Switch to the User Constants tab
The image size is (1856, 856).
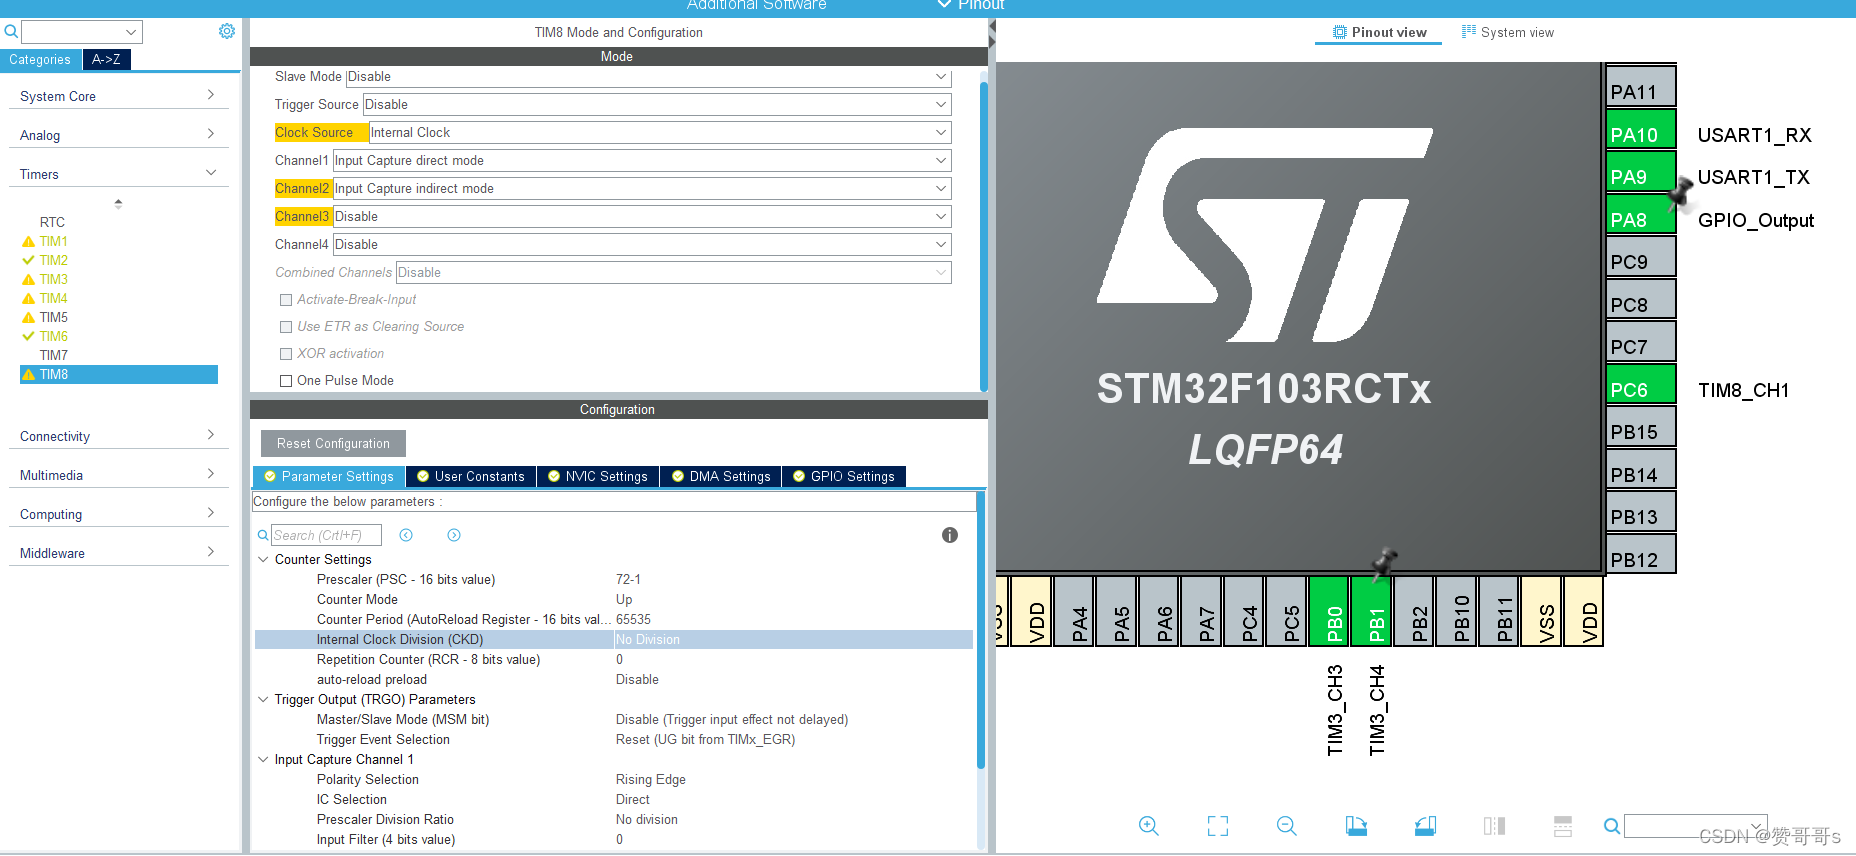coord(471,477)
